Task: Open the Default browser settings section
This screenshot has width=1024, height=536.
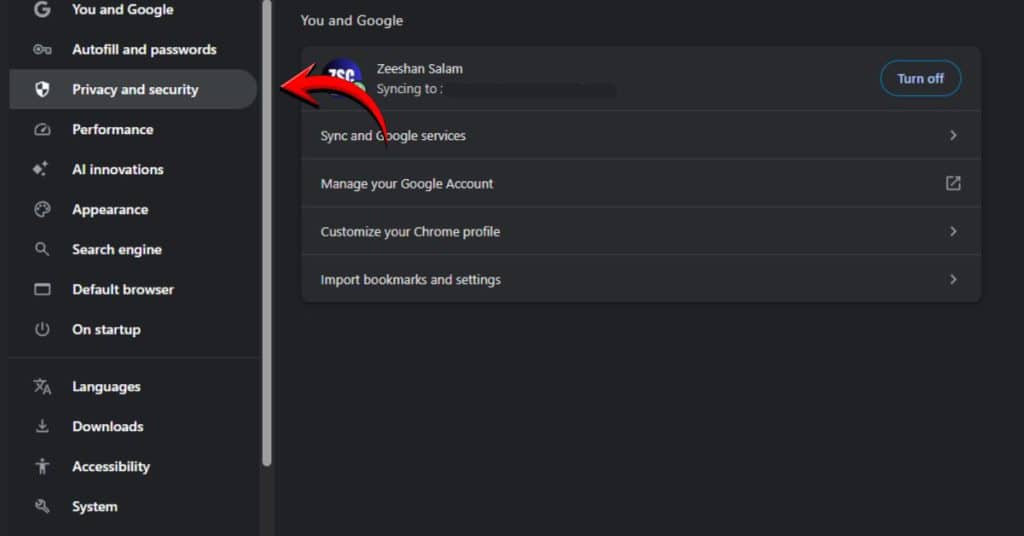Action: [x=122, y=290]
